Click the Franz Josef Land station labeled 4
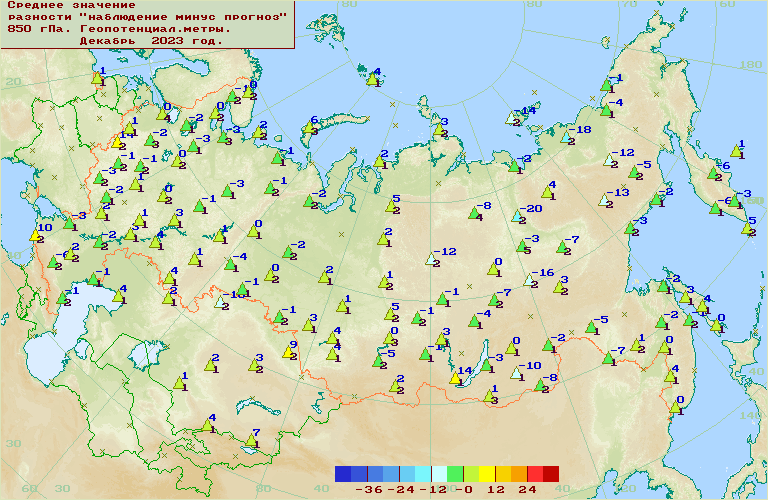The width and height of the screenshot is (768, 500). (x=372, y=79)
